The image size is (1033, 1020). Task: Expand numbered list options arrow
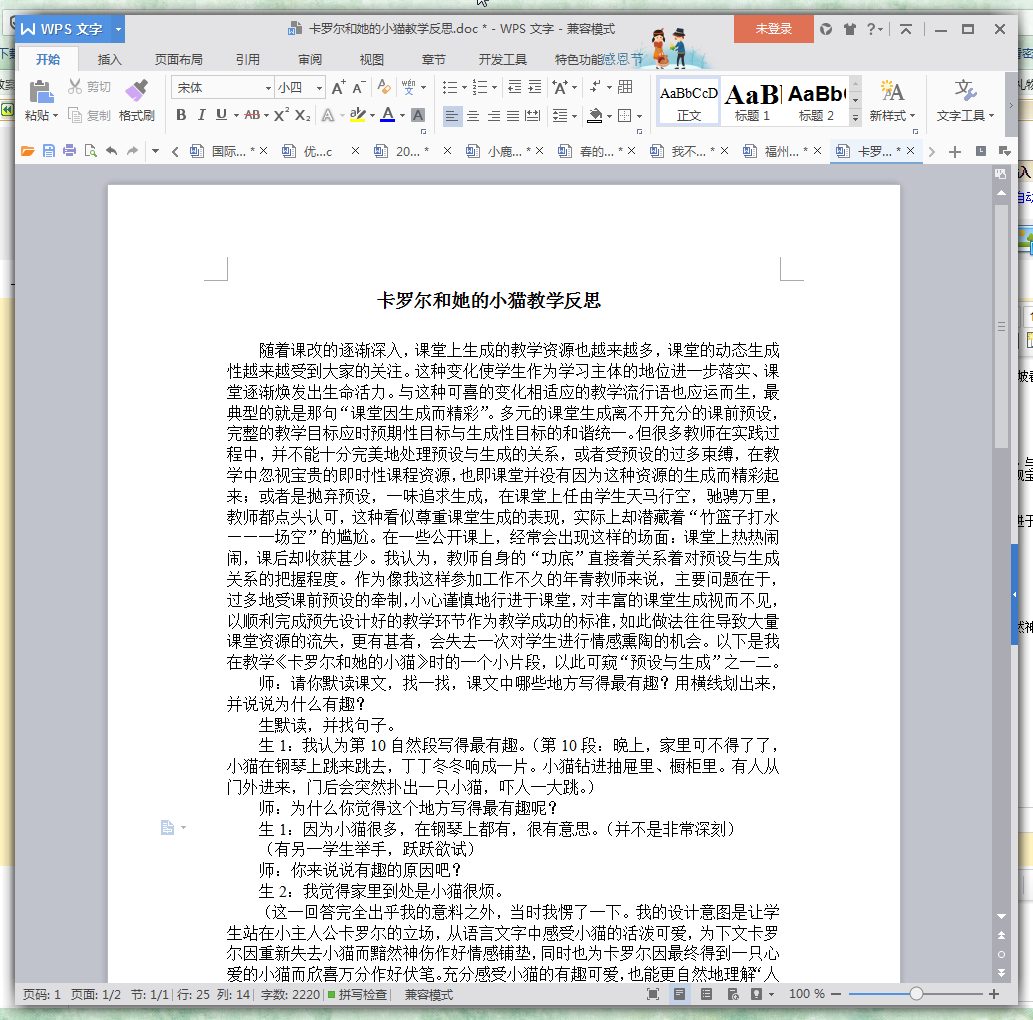494,88
